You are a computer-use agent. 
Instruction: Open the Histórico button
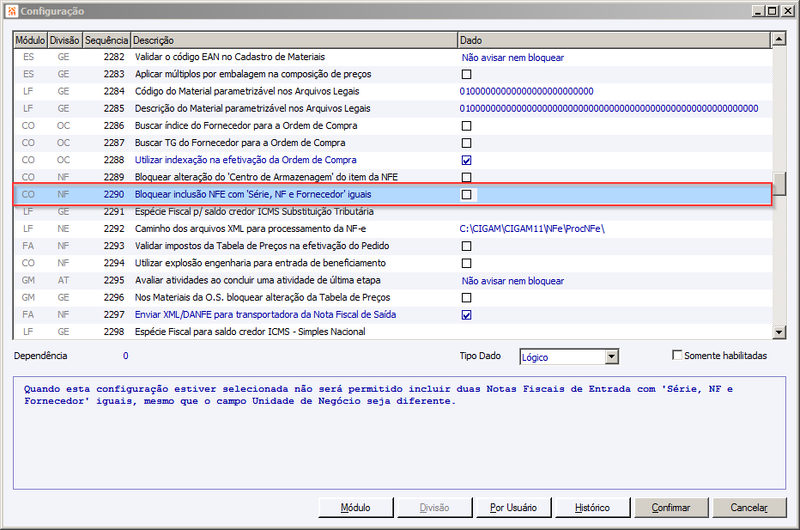(x=592, y=508)
